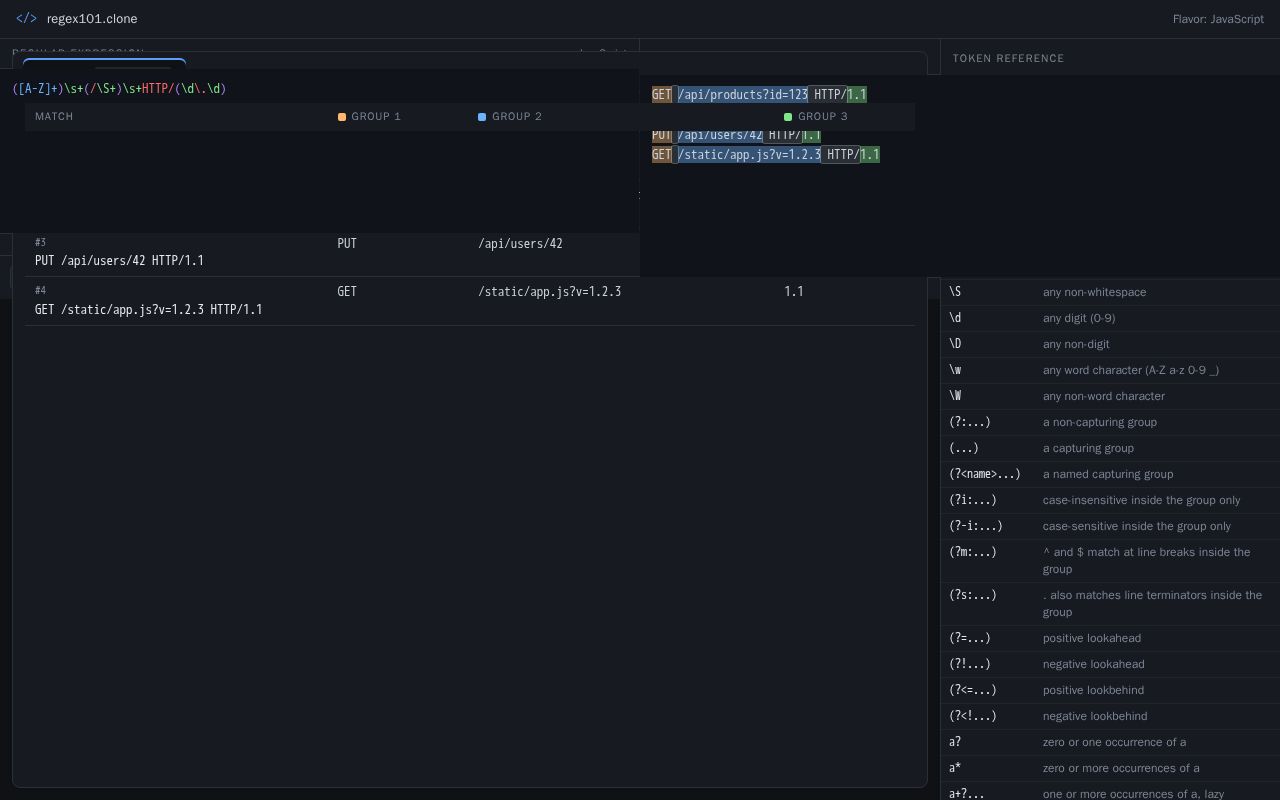Select the full match 'GET /static/app.js?v=1.2.3 HTTP/1.1'
Viewport: 1280px width, 800px height.
[x=148, y=310]
